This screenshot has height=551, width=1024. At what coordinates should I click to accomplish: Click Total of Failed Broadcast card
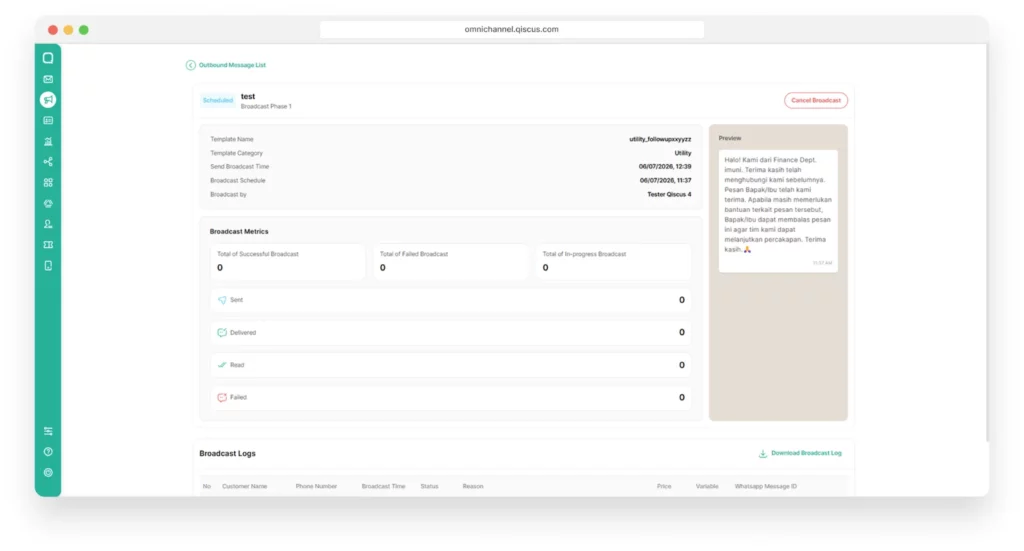tap(451, 262)
